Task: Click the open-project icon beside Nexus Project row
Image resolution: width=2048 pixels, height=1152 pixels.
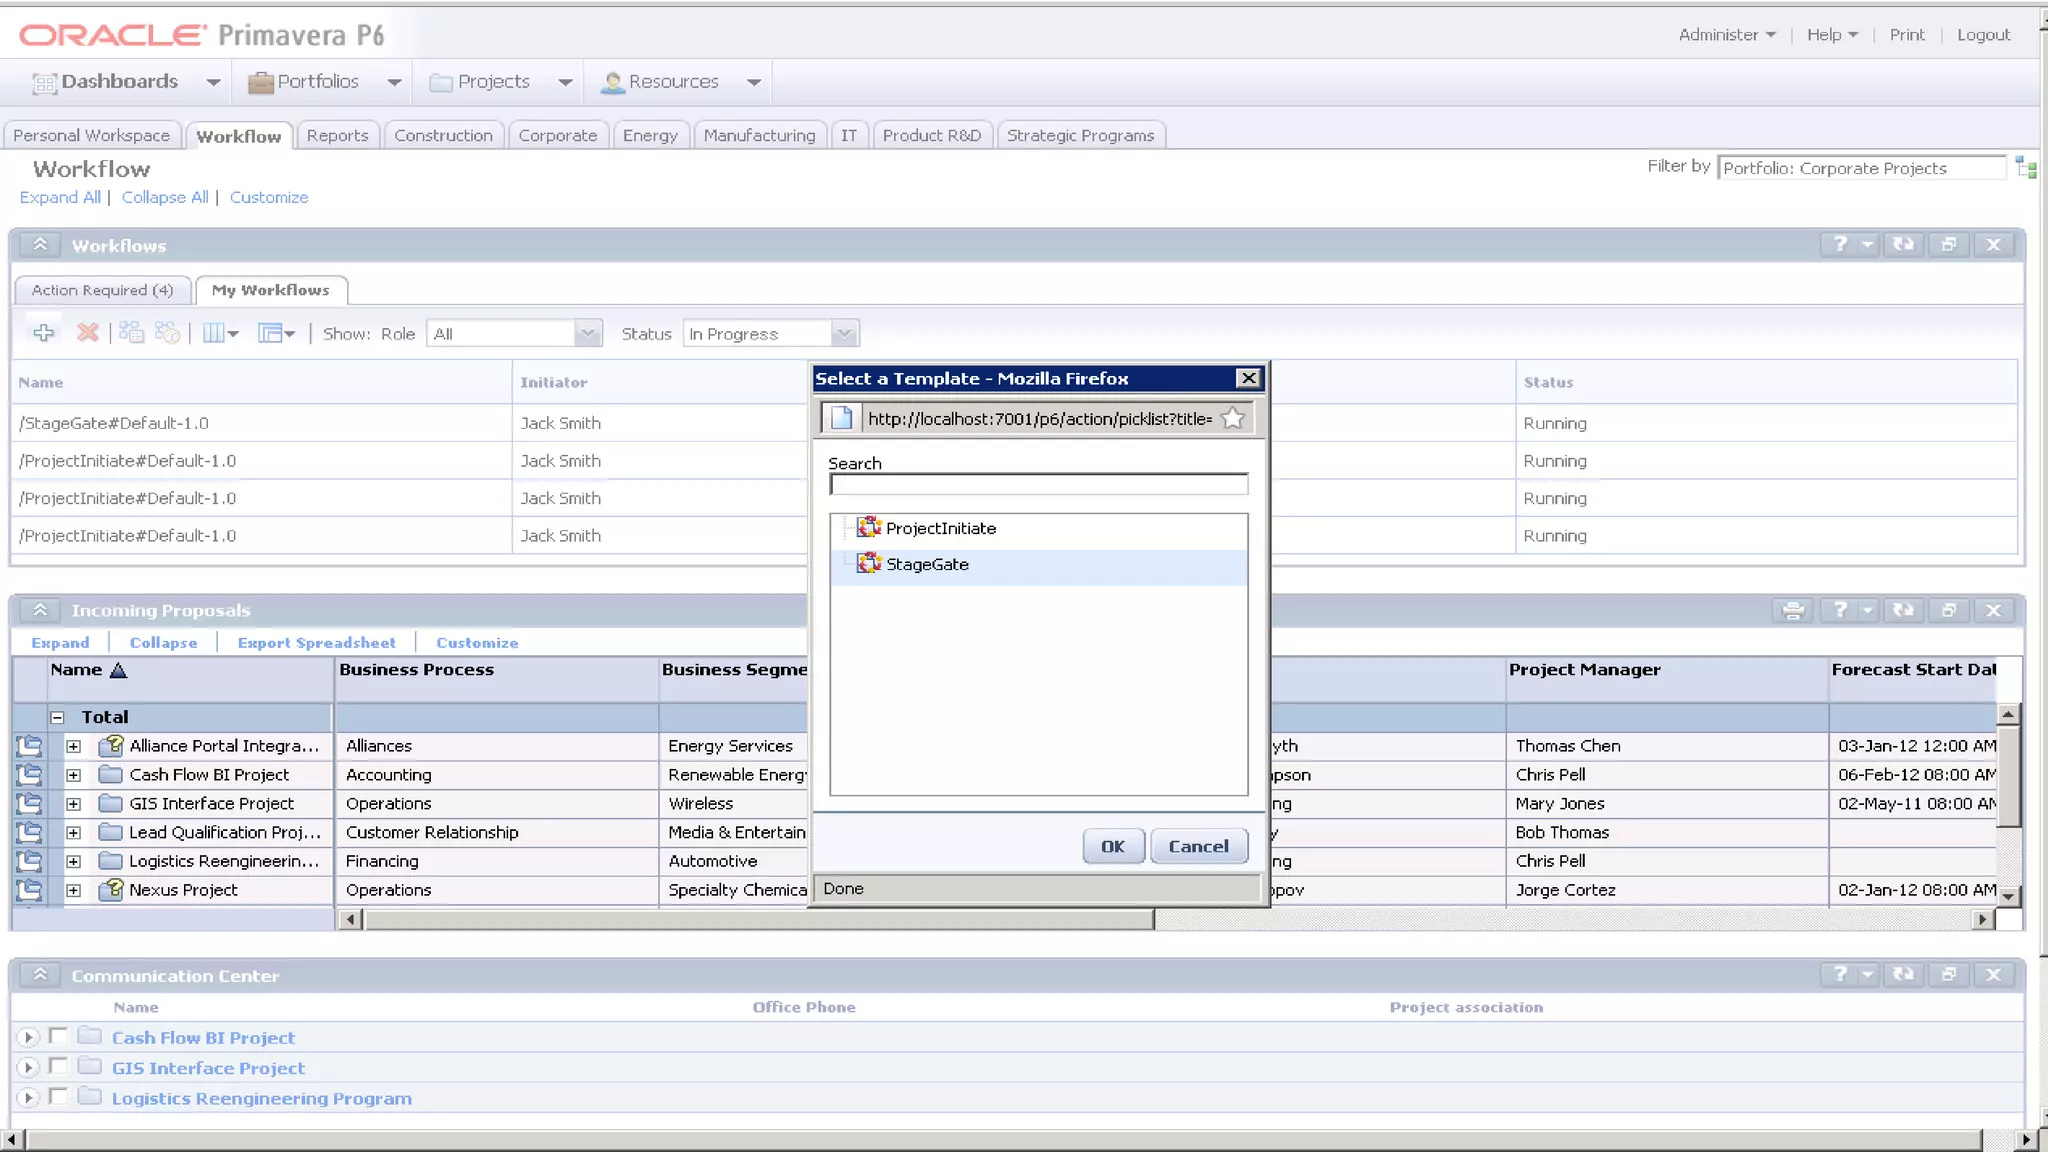Action: pyautogui.click(x=29, y=889)
